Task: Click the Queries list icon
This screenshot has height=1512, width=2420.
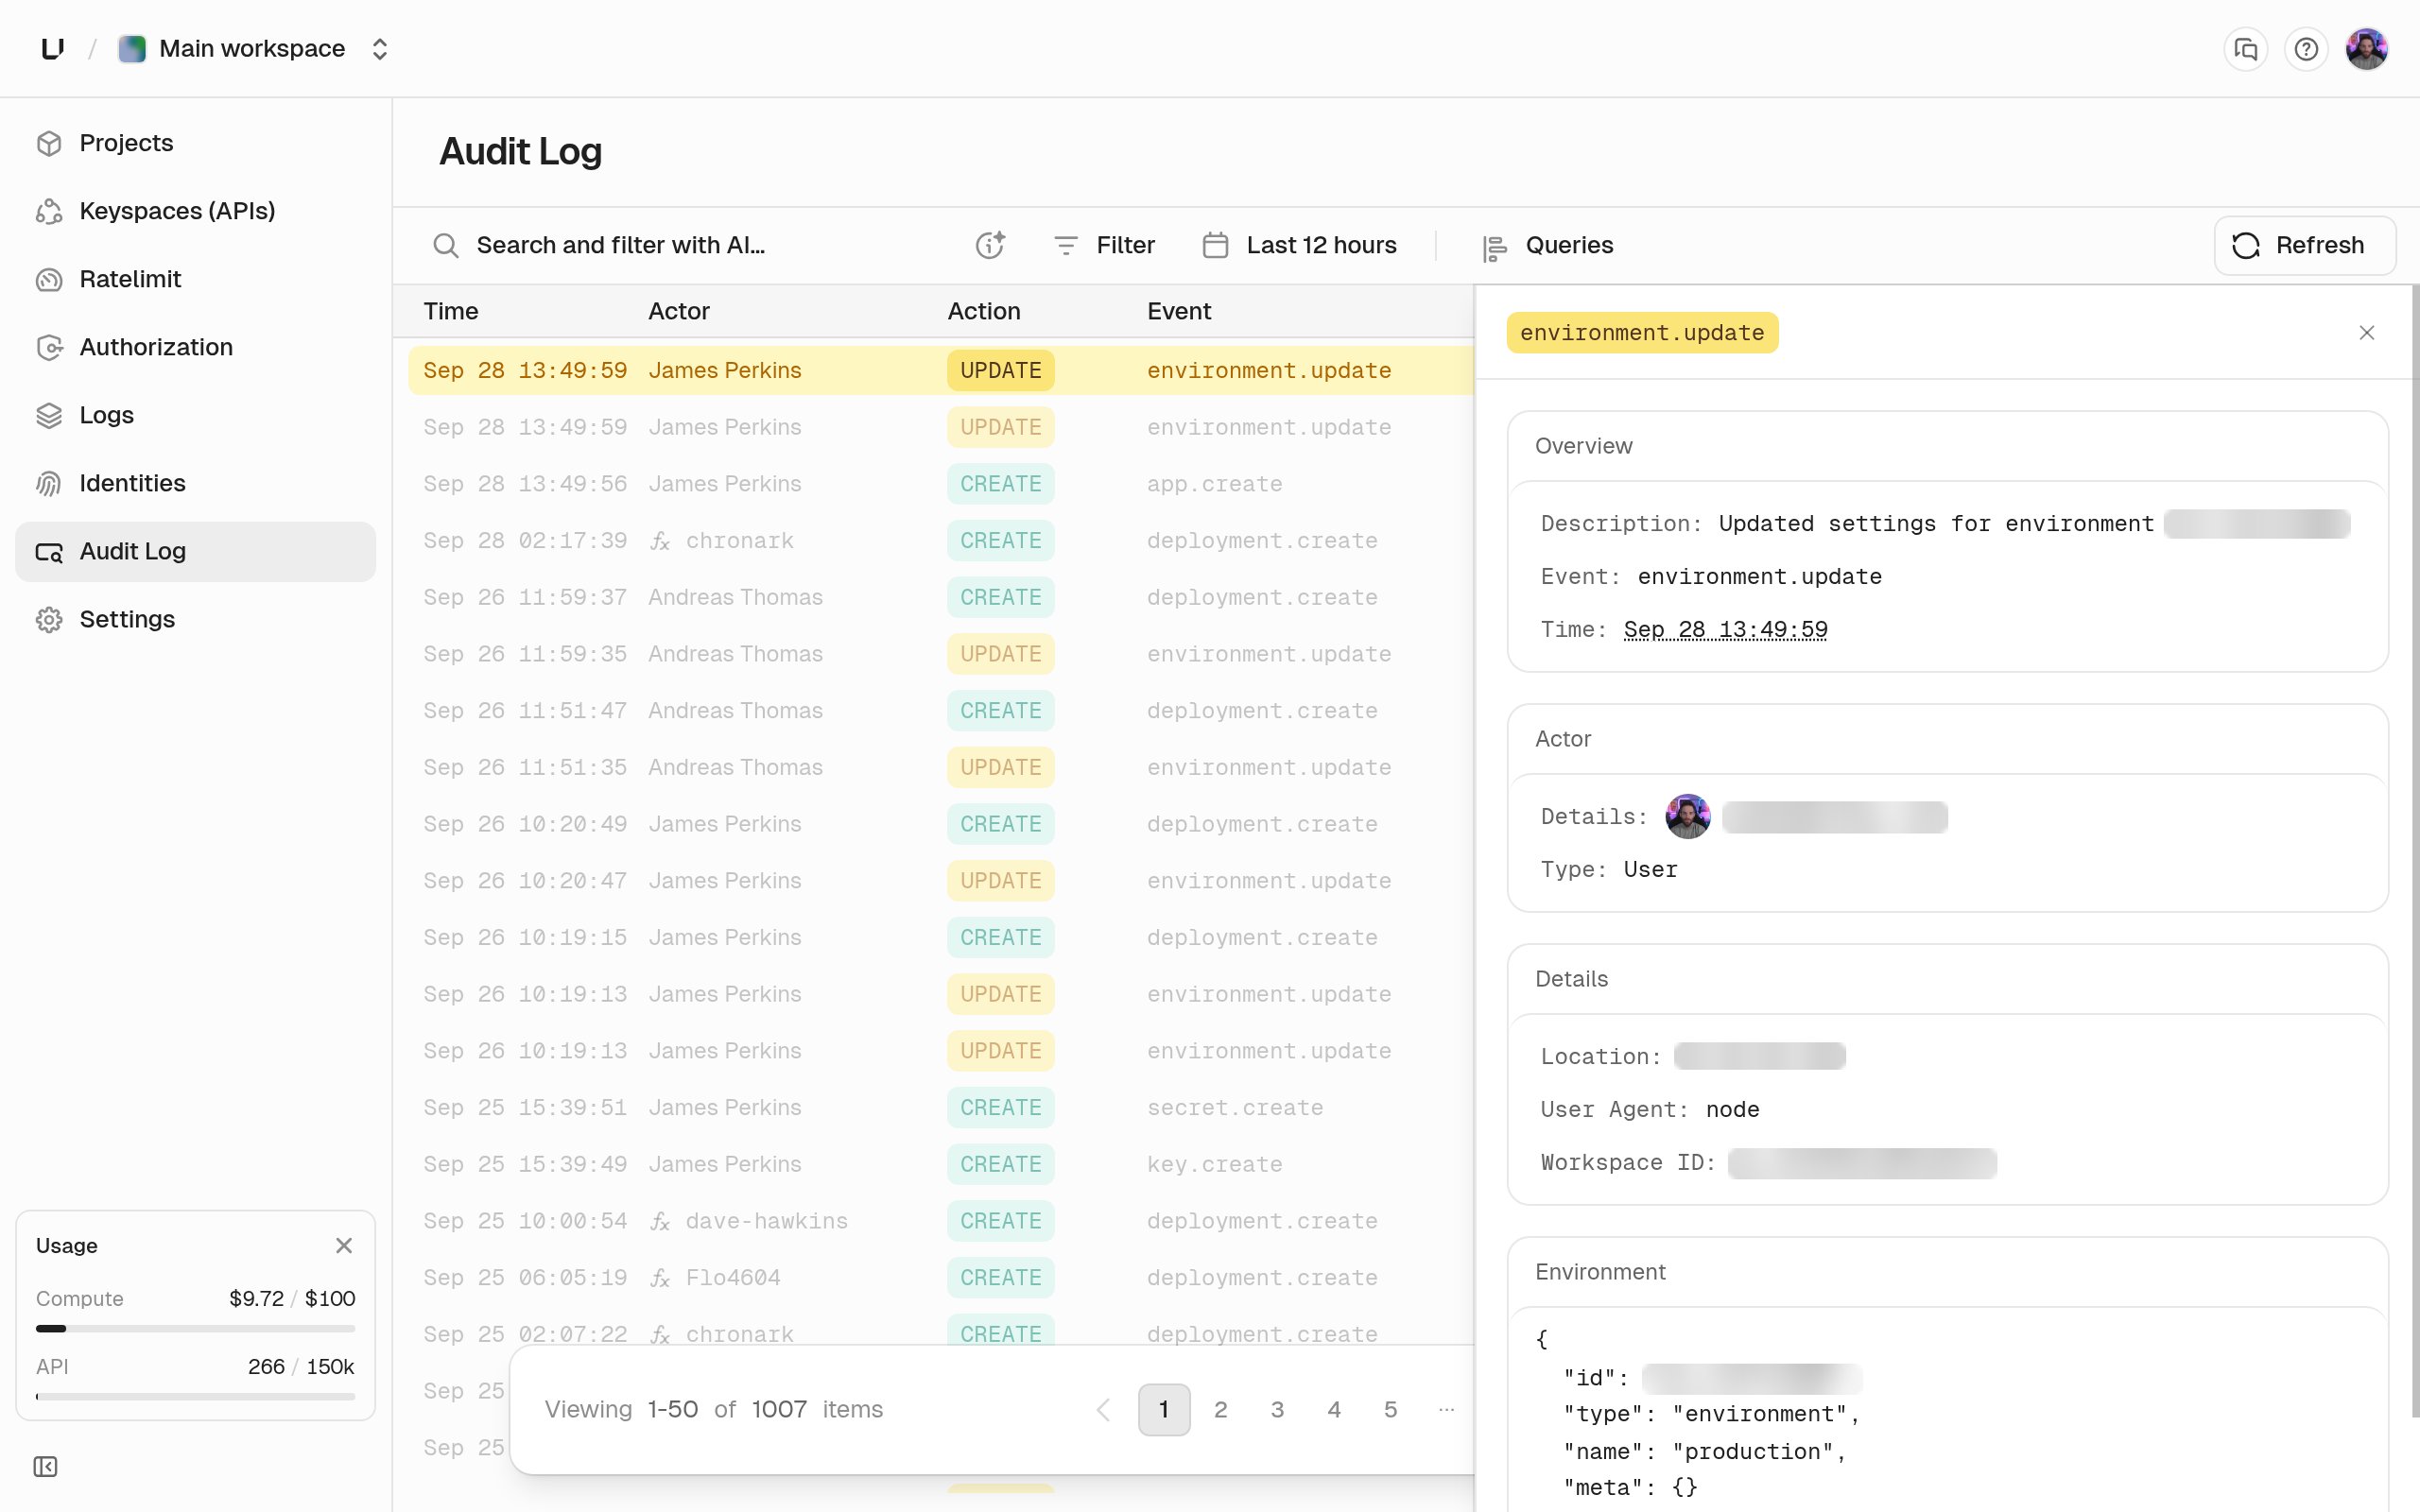Action: click(1494, 247)
